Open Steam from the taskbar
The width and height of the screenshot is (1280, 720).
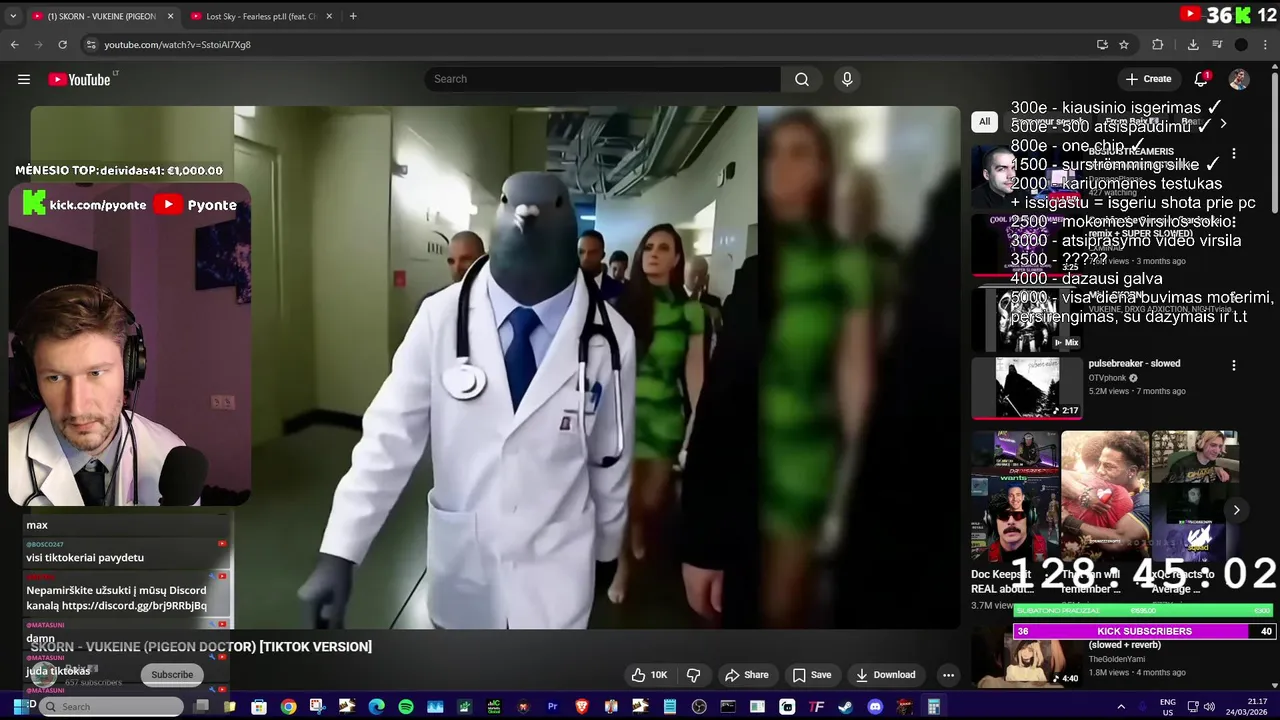(845, 707)
